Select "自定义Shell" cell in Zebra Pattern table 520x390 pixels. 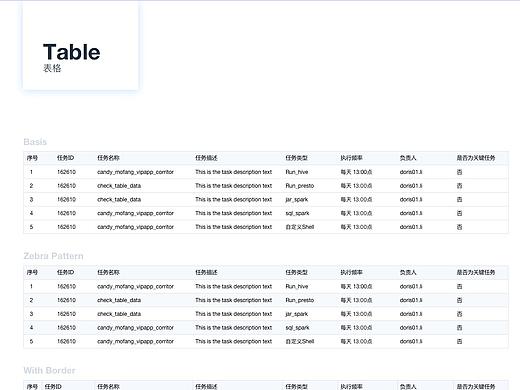tap(300, 341)
